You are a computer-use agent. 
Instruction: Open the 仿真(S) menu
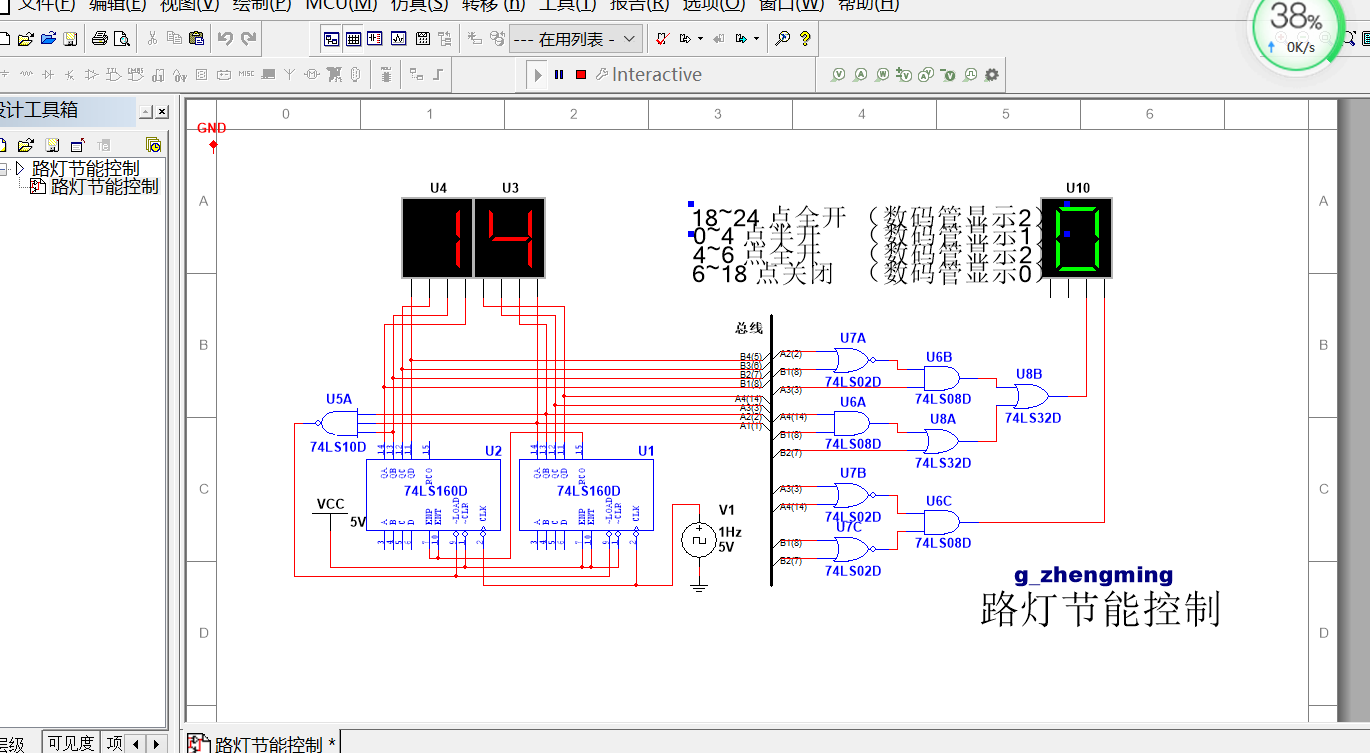click(x=419, y=5)
